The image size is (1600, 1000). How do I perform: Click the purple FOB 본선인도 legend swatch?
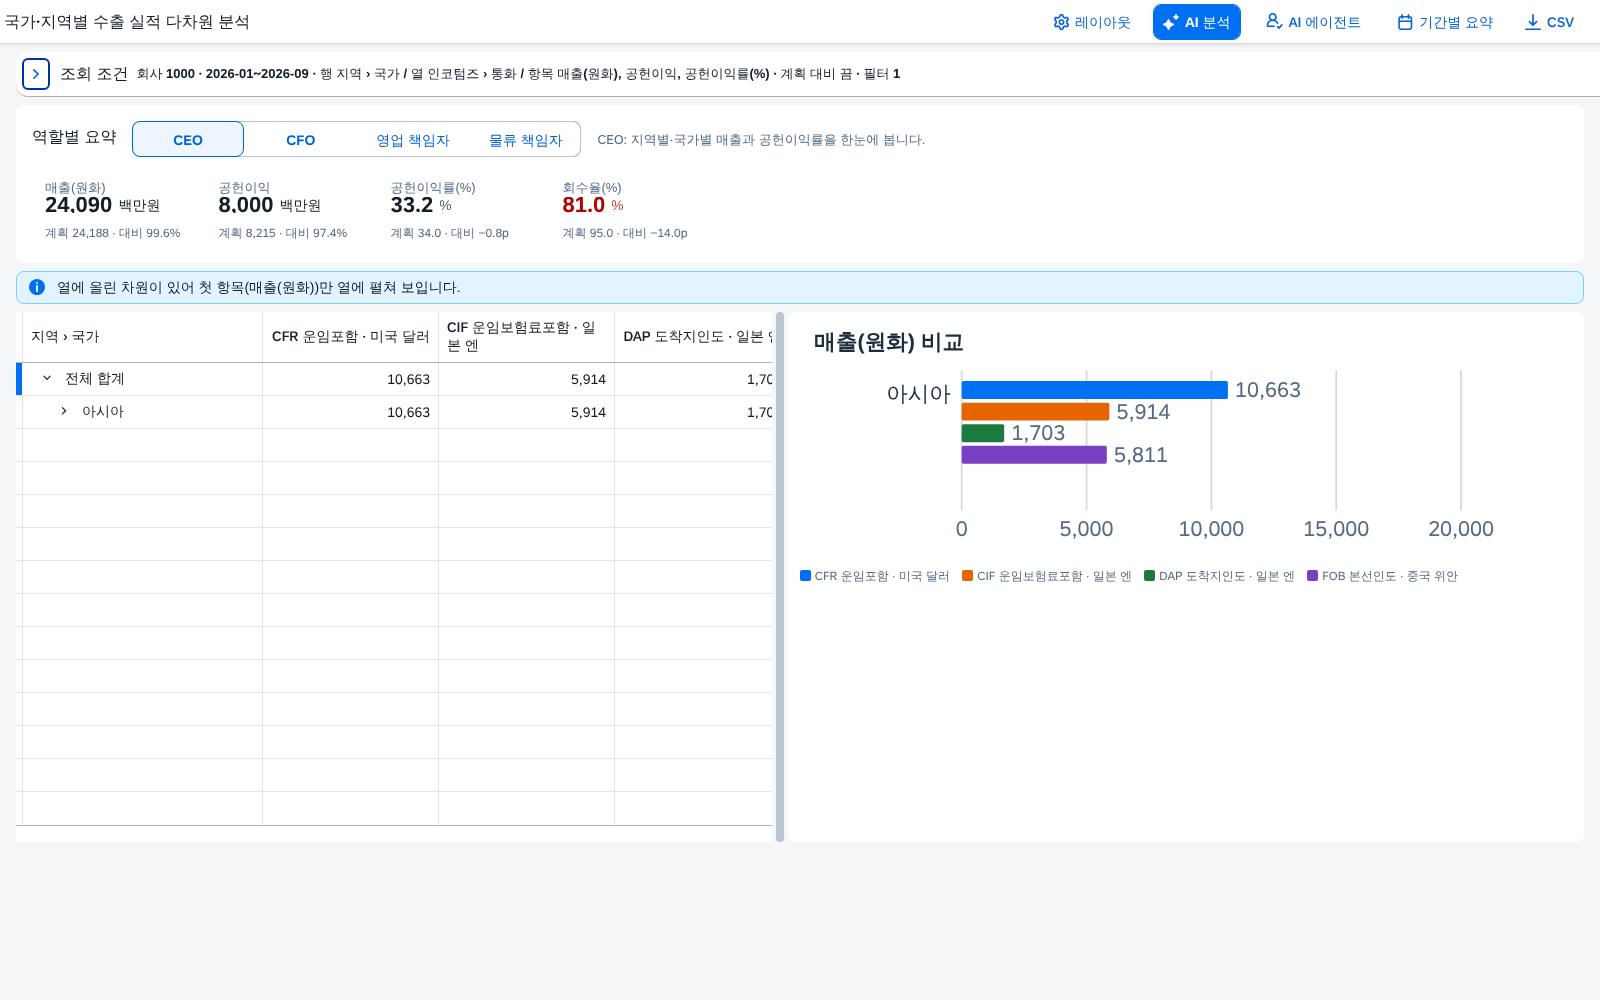coord(1312,576)
